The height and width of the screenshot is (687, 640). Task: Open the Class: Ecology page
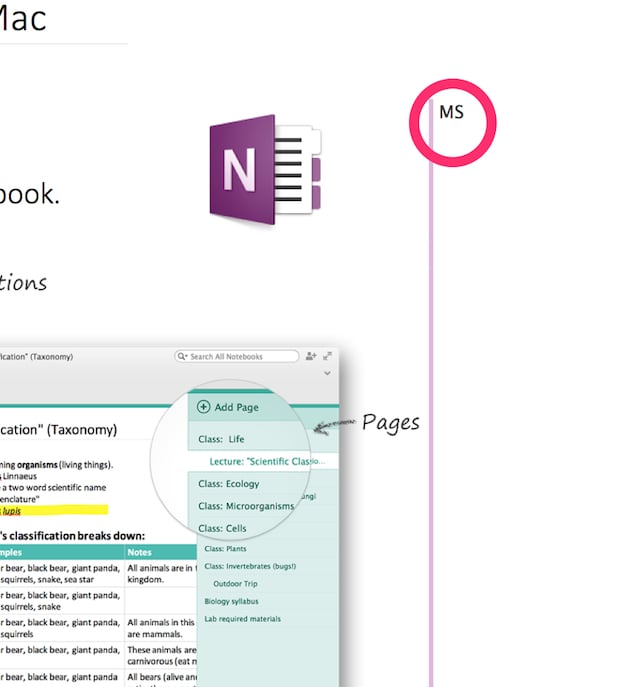229,484
